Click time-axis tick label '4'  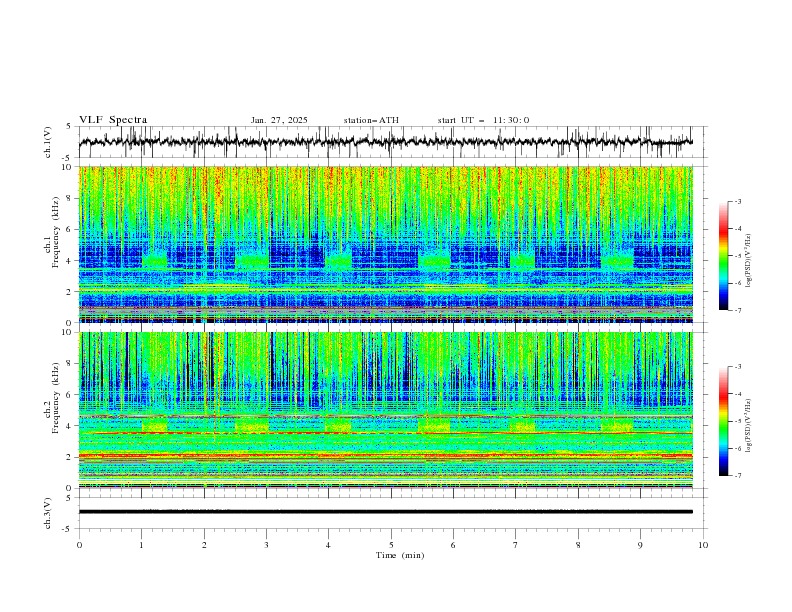pyautogui.click(x=328, y=545)
